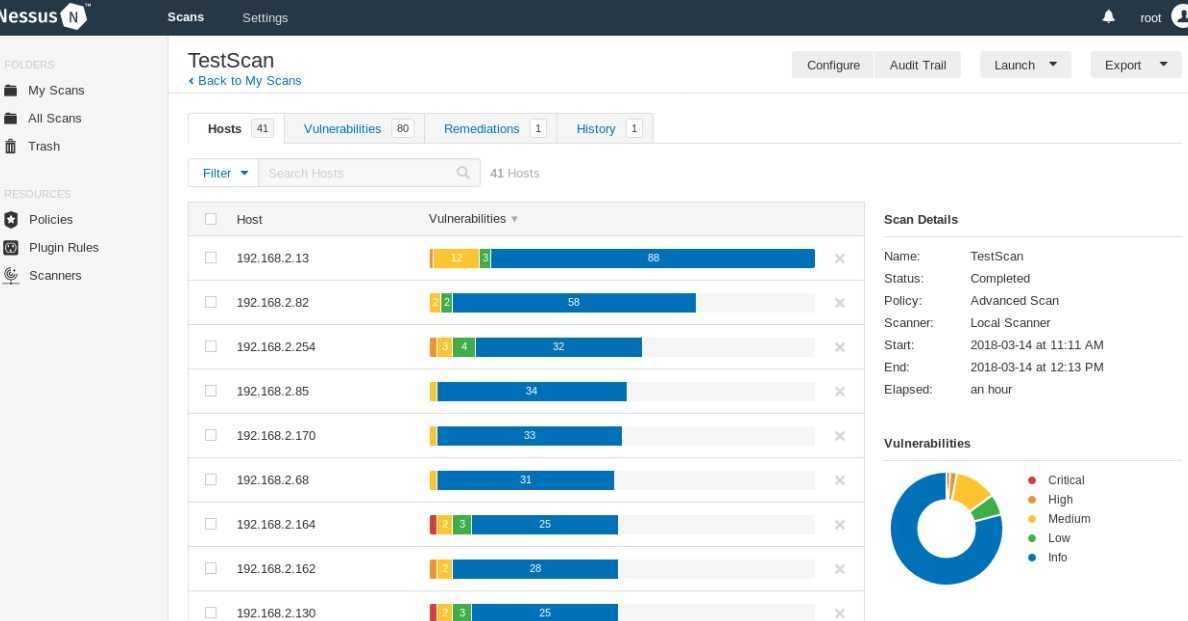Click the notifications bell icon
The width and height of the screenshot is (1188, 621).
[x=1109, y=17]
